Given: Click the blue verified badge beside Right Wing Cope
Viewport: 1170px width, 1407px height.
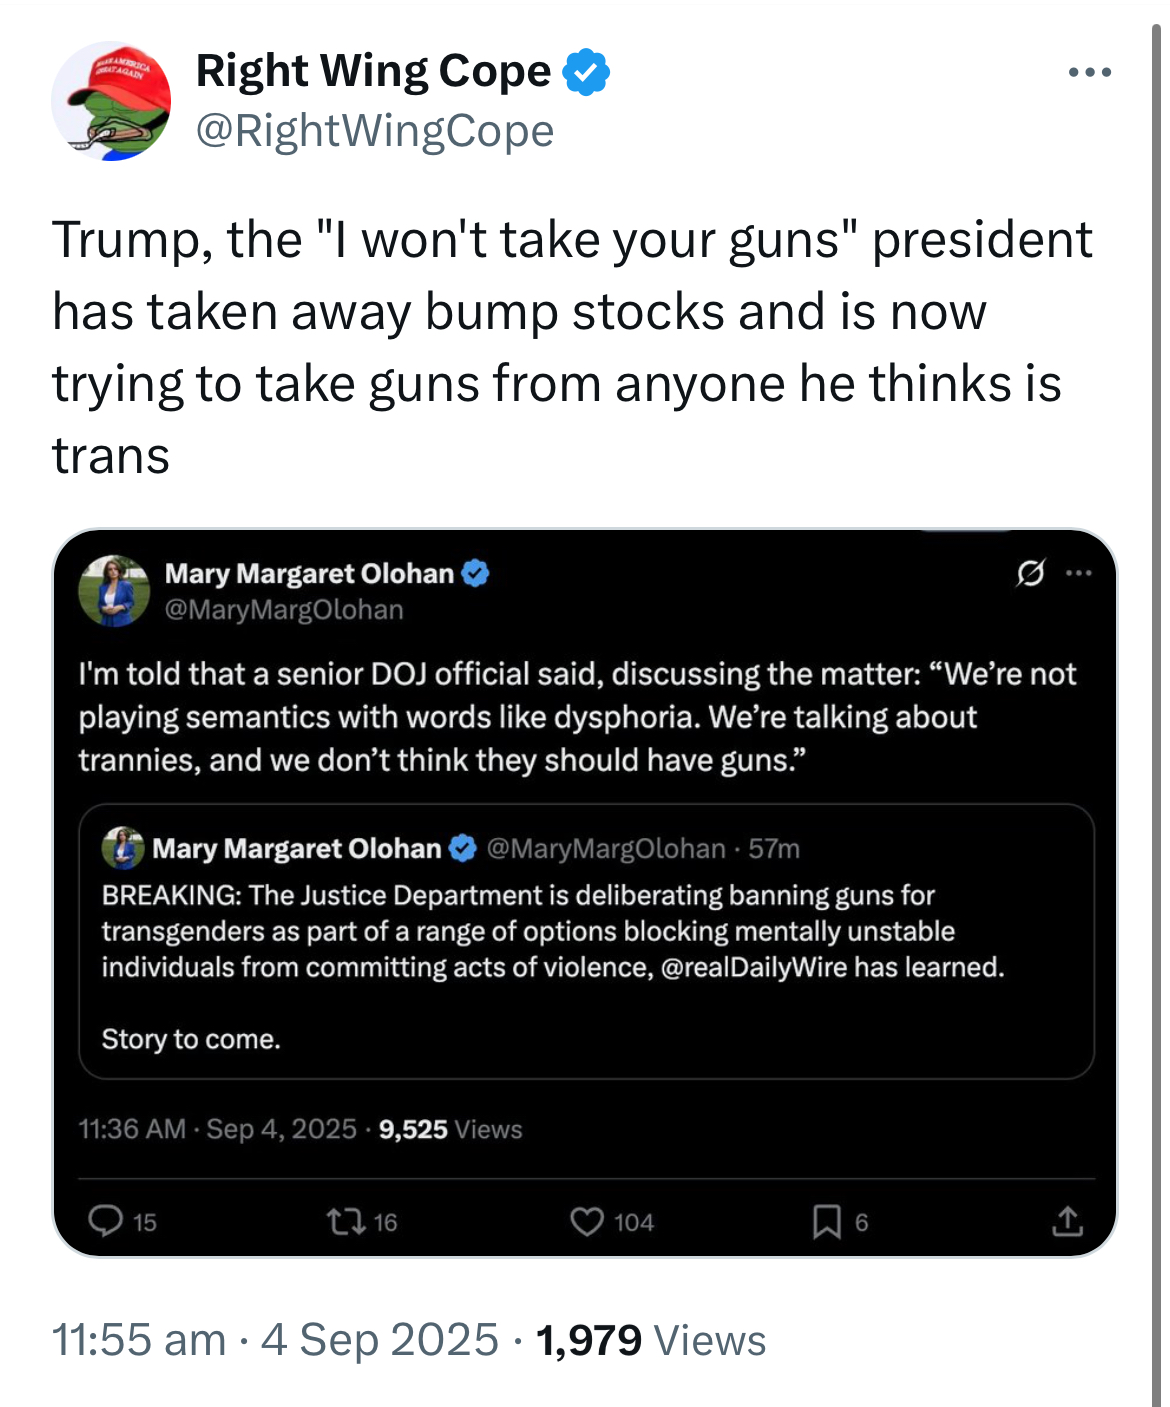Looking at the screenshot, I should (x=586, y=72).
